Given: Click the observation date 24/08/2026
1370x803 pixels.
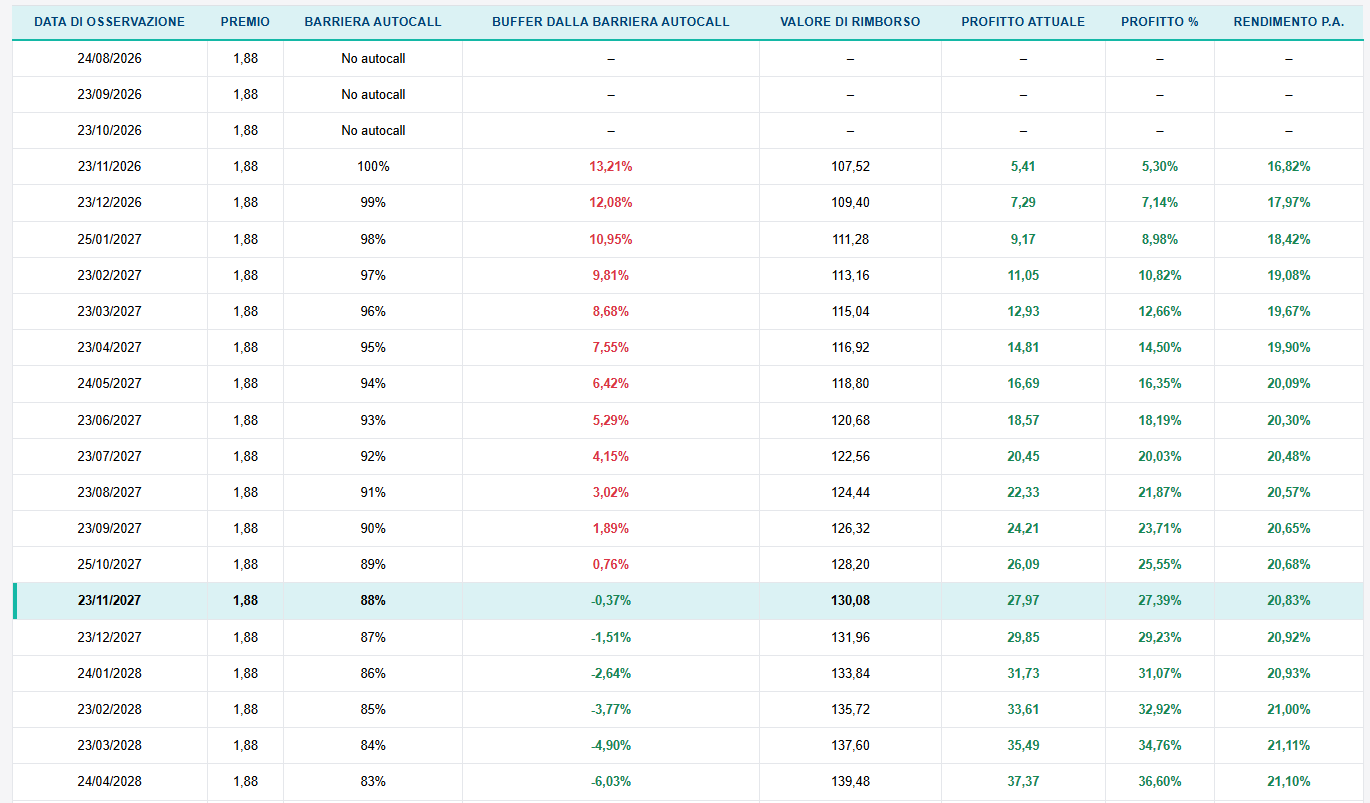Looking at the screenshot, I should pos(109,58).
